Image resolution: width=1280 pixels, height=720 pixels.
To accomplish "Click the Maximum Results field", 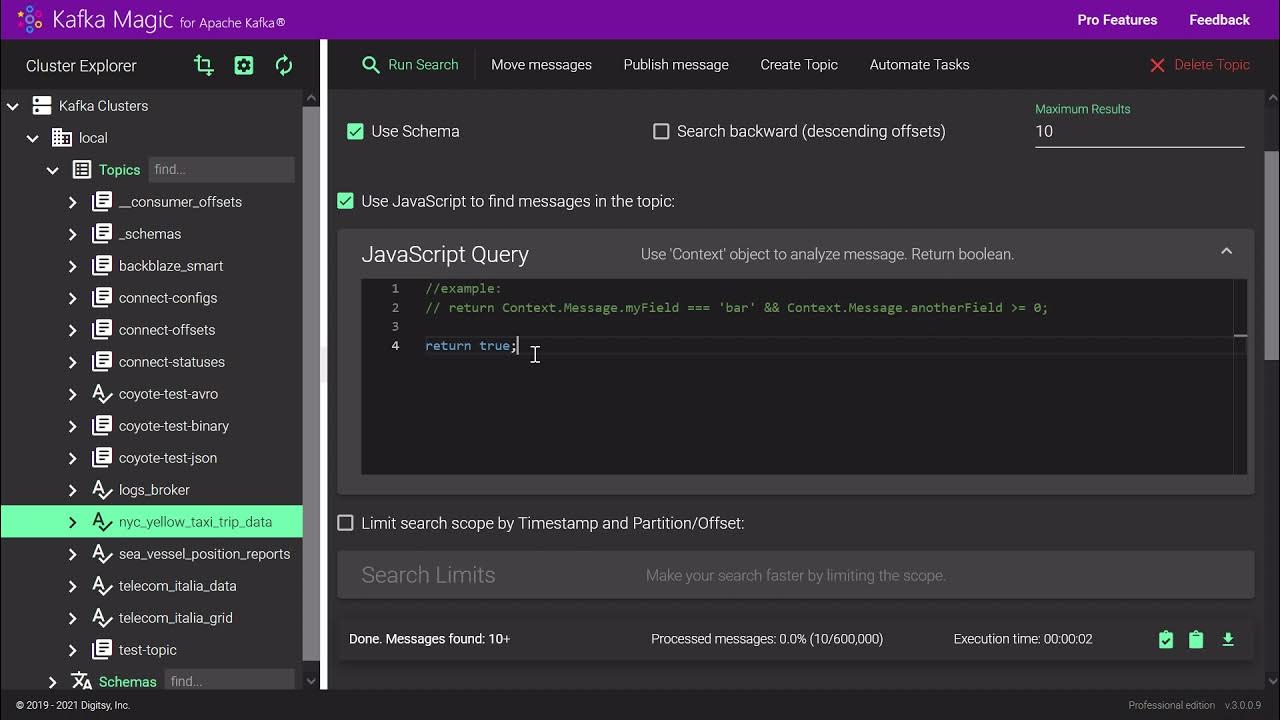I will (1139, 131).
